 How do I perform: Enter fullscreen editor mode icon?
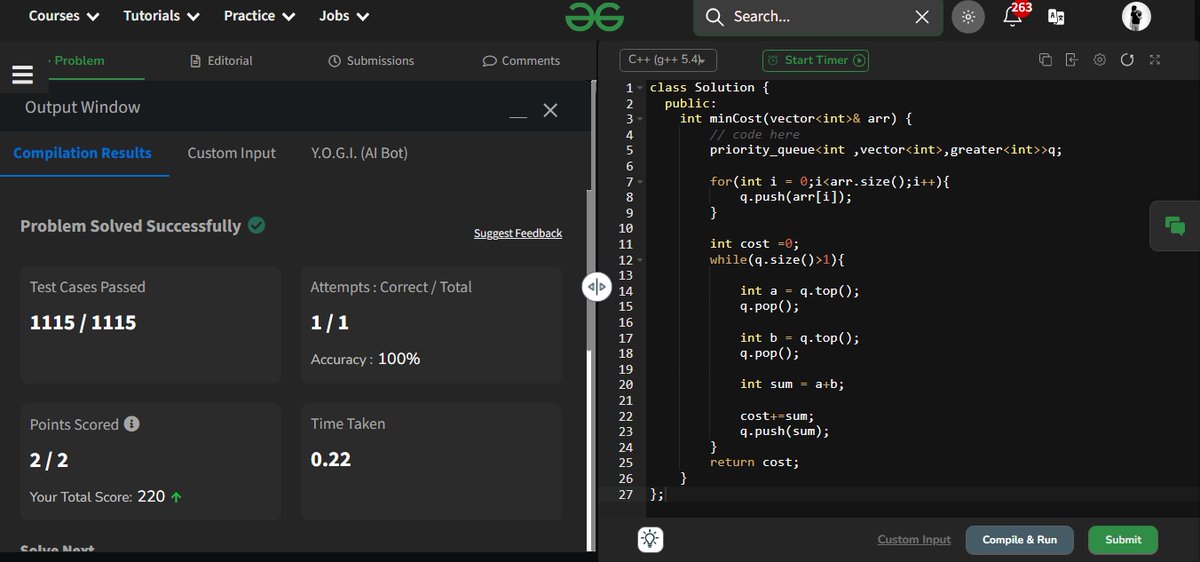tap(1155, 60)
